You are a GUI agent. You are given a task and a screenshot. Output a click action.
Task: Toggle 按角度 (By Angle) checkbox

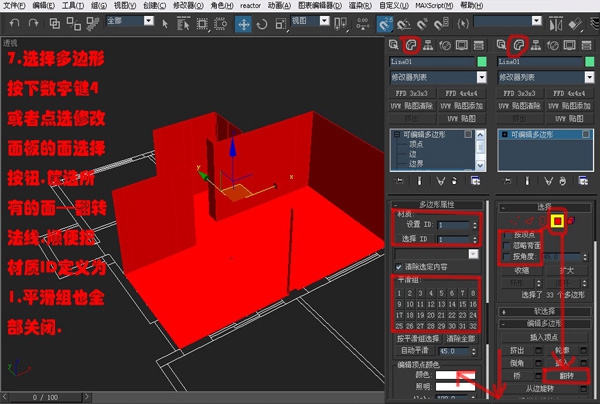(507, 256)
